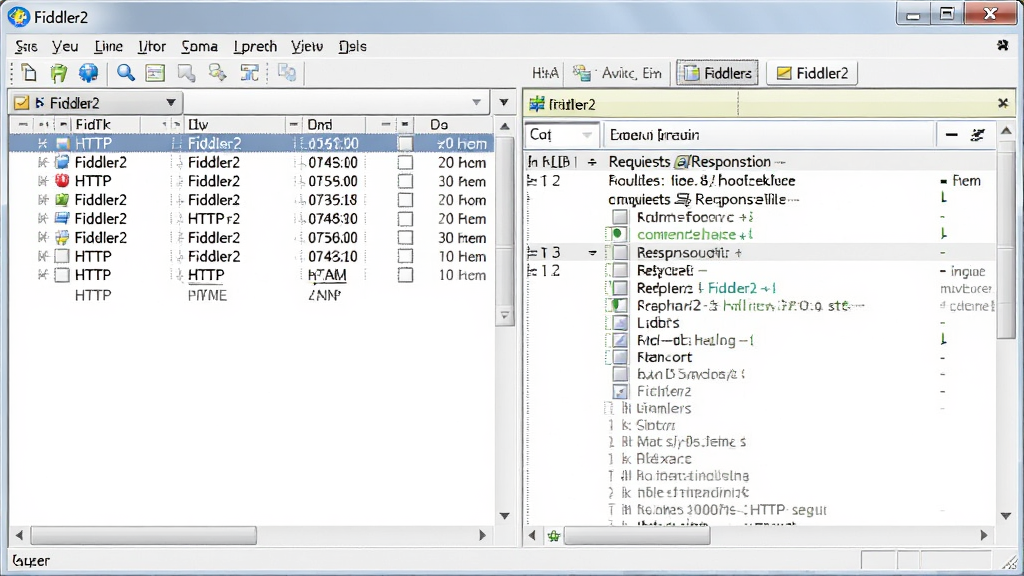
Task: Click the filter field reading Eroeni Irrauin
Action: (768, 135)
